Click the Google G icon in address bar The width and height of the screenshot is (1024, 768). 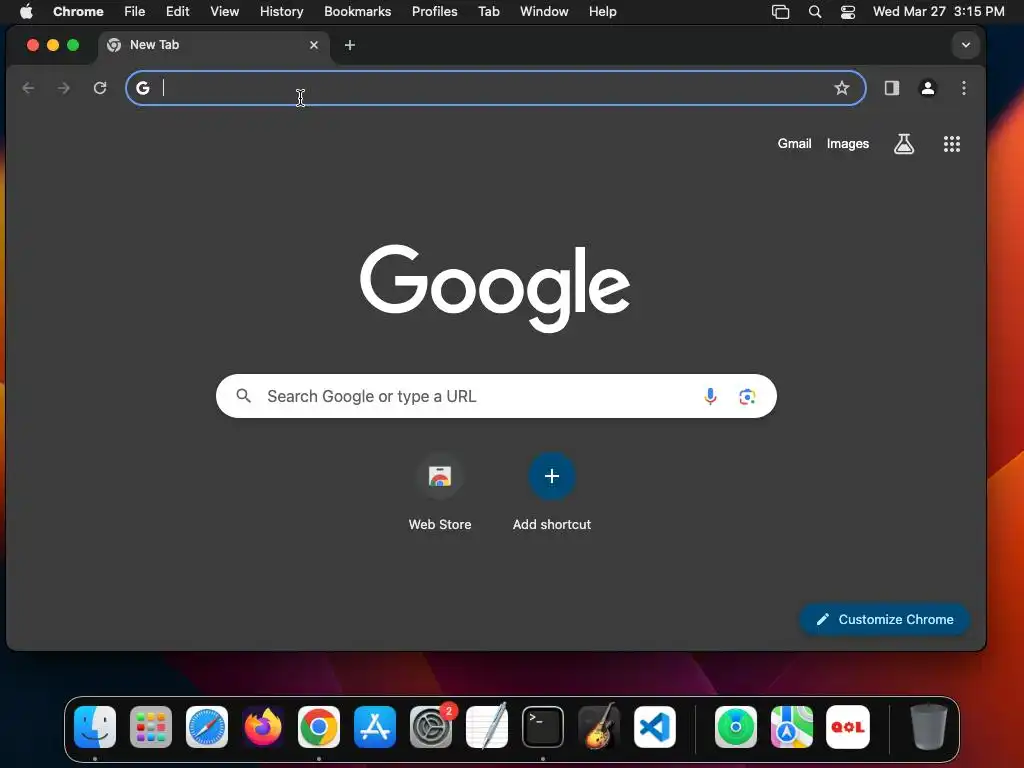pos(143,88)
